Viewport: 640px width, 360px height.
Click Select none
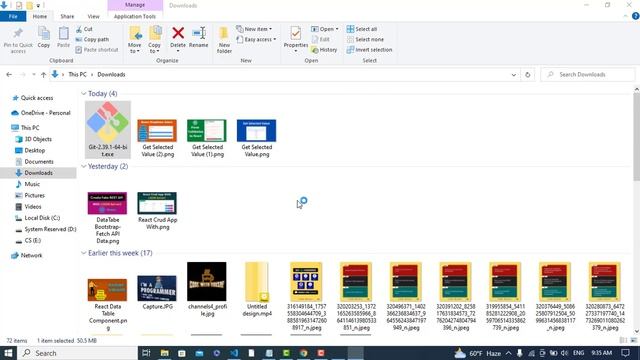365,39
